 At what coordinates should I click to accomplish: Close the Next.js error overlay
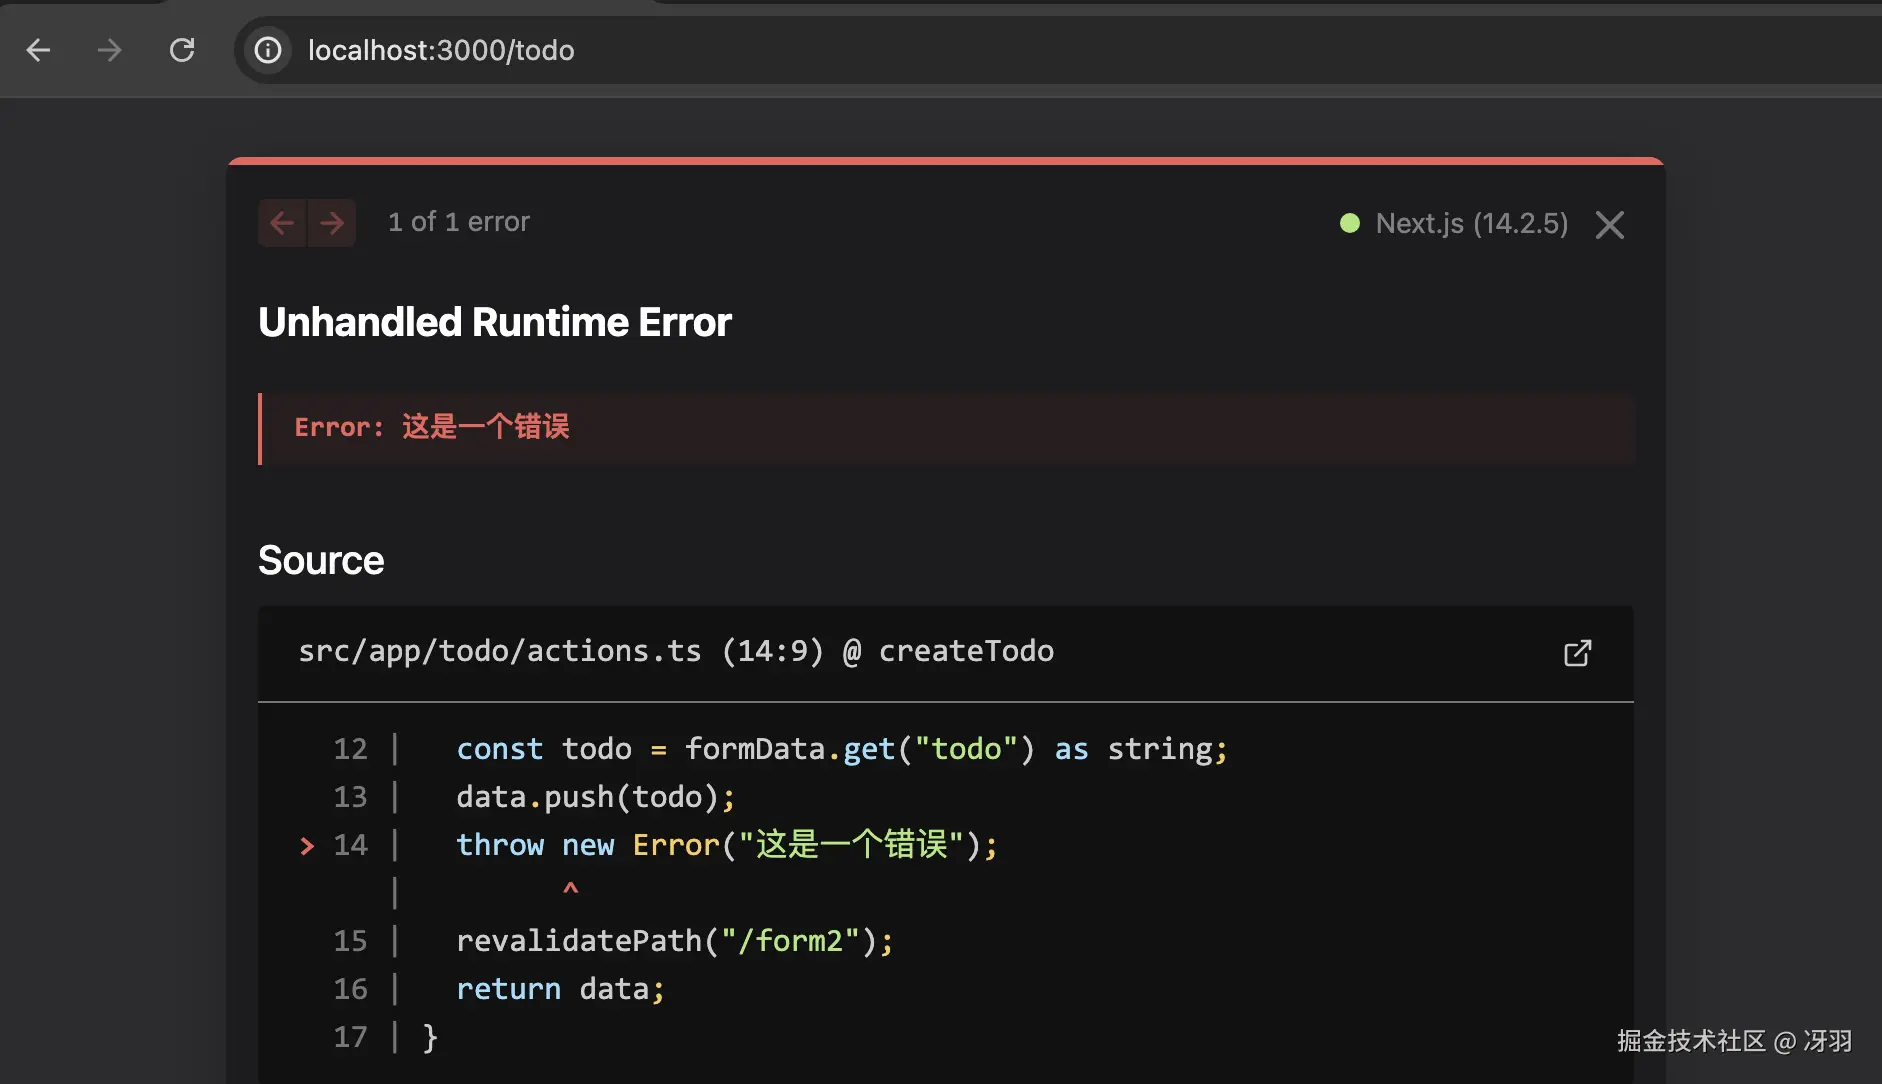(x=1610, y=224)
